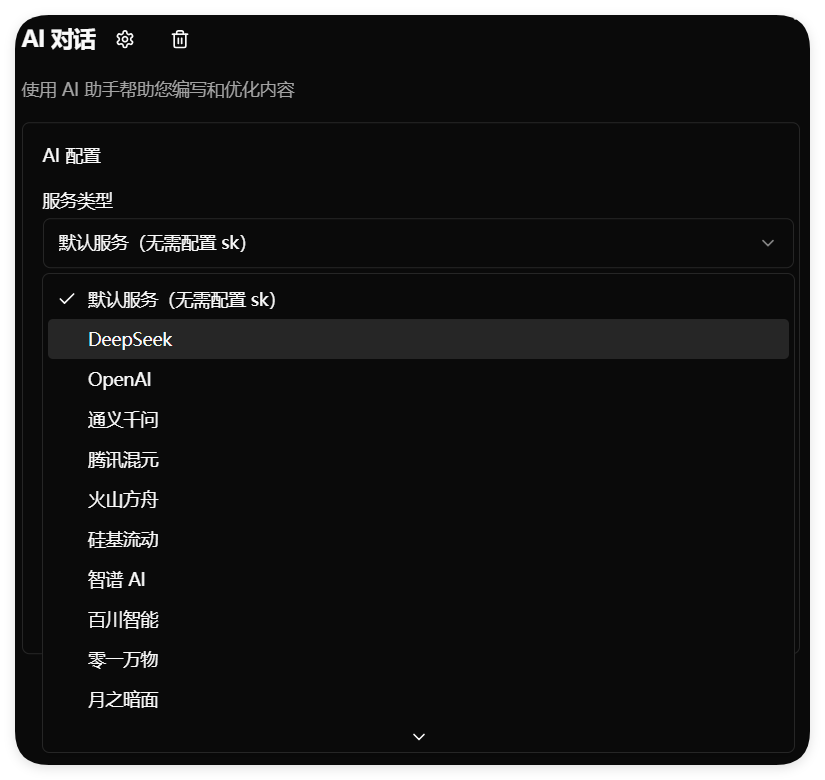This screenshot has height=780, width=825.
Task: Click the AI 配置 section heading
Action: [72, 156]
